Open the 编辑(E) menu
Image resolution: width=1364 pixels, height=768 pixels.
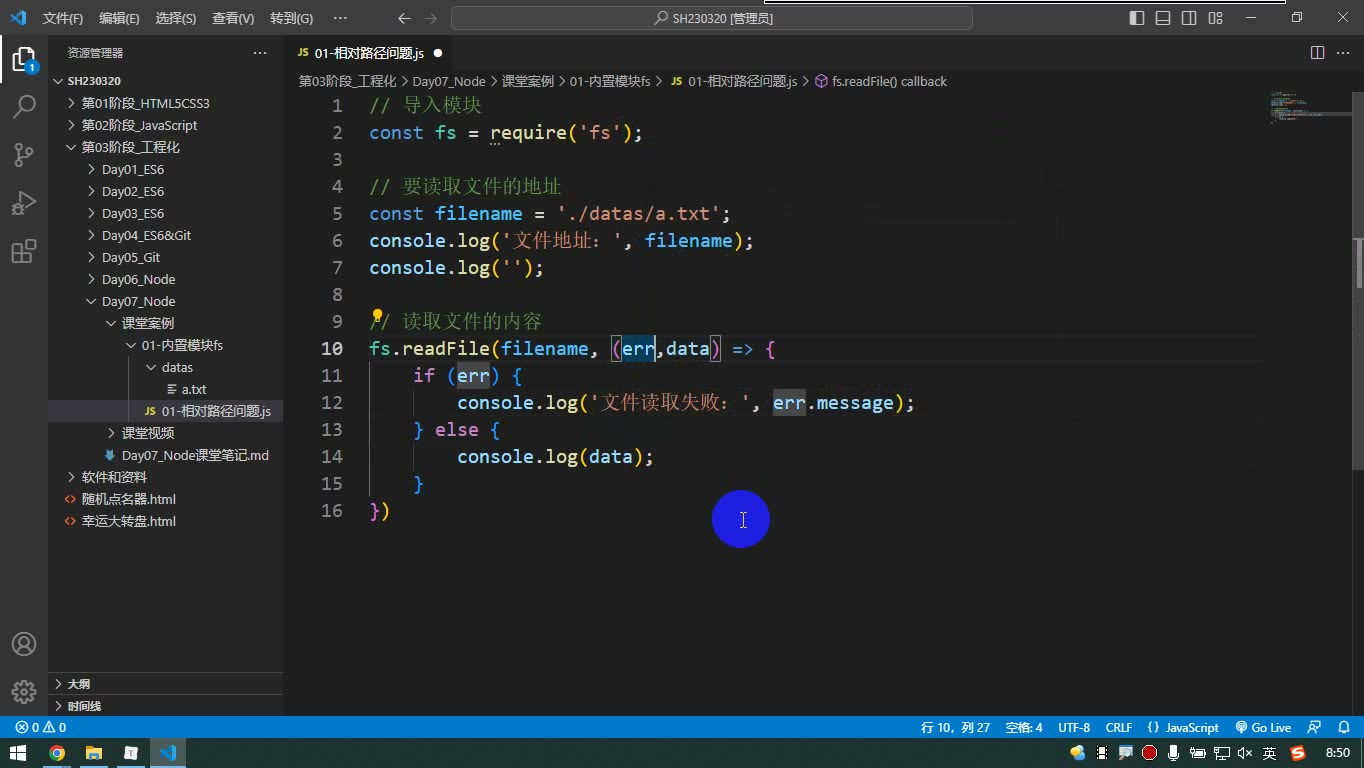(119, 18)
